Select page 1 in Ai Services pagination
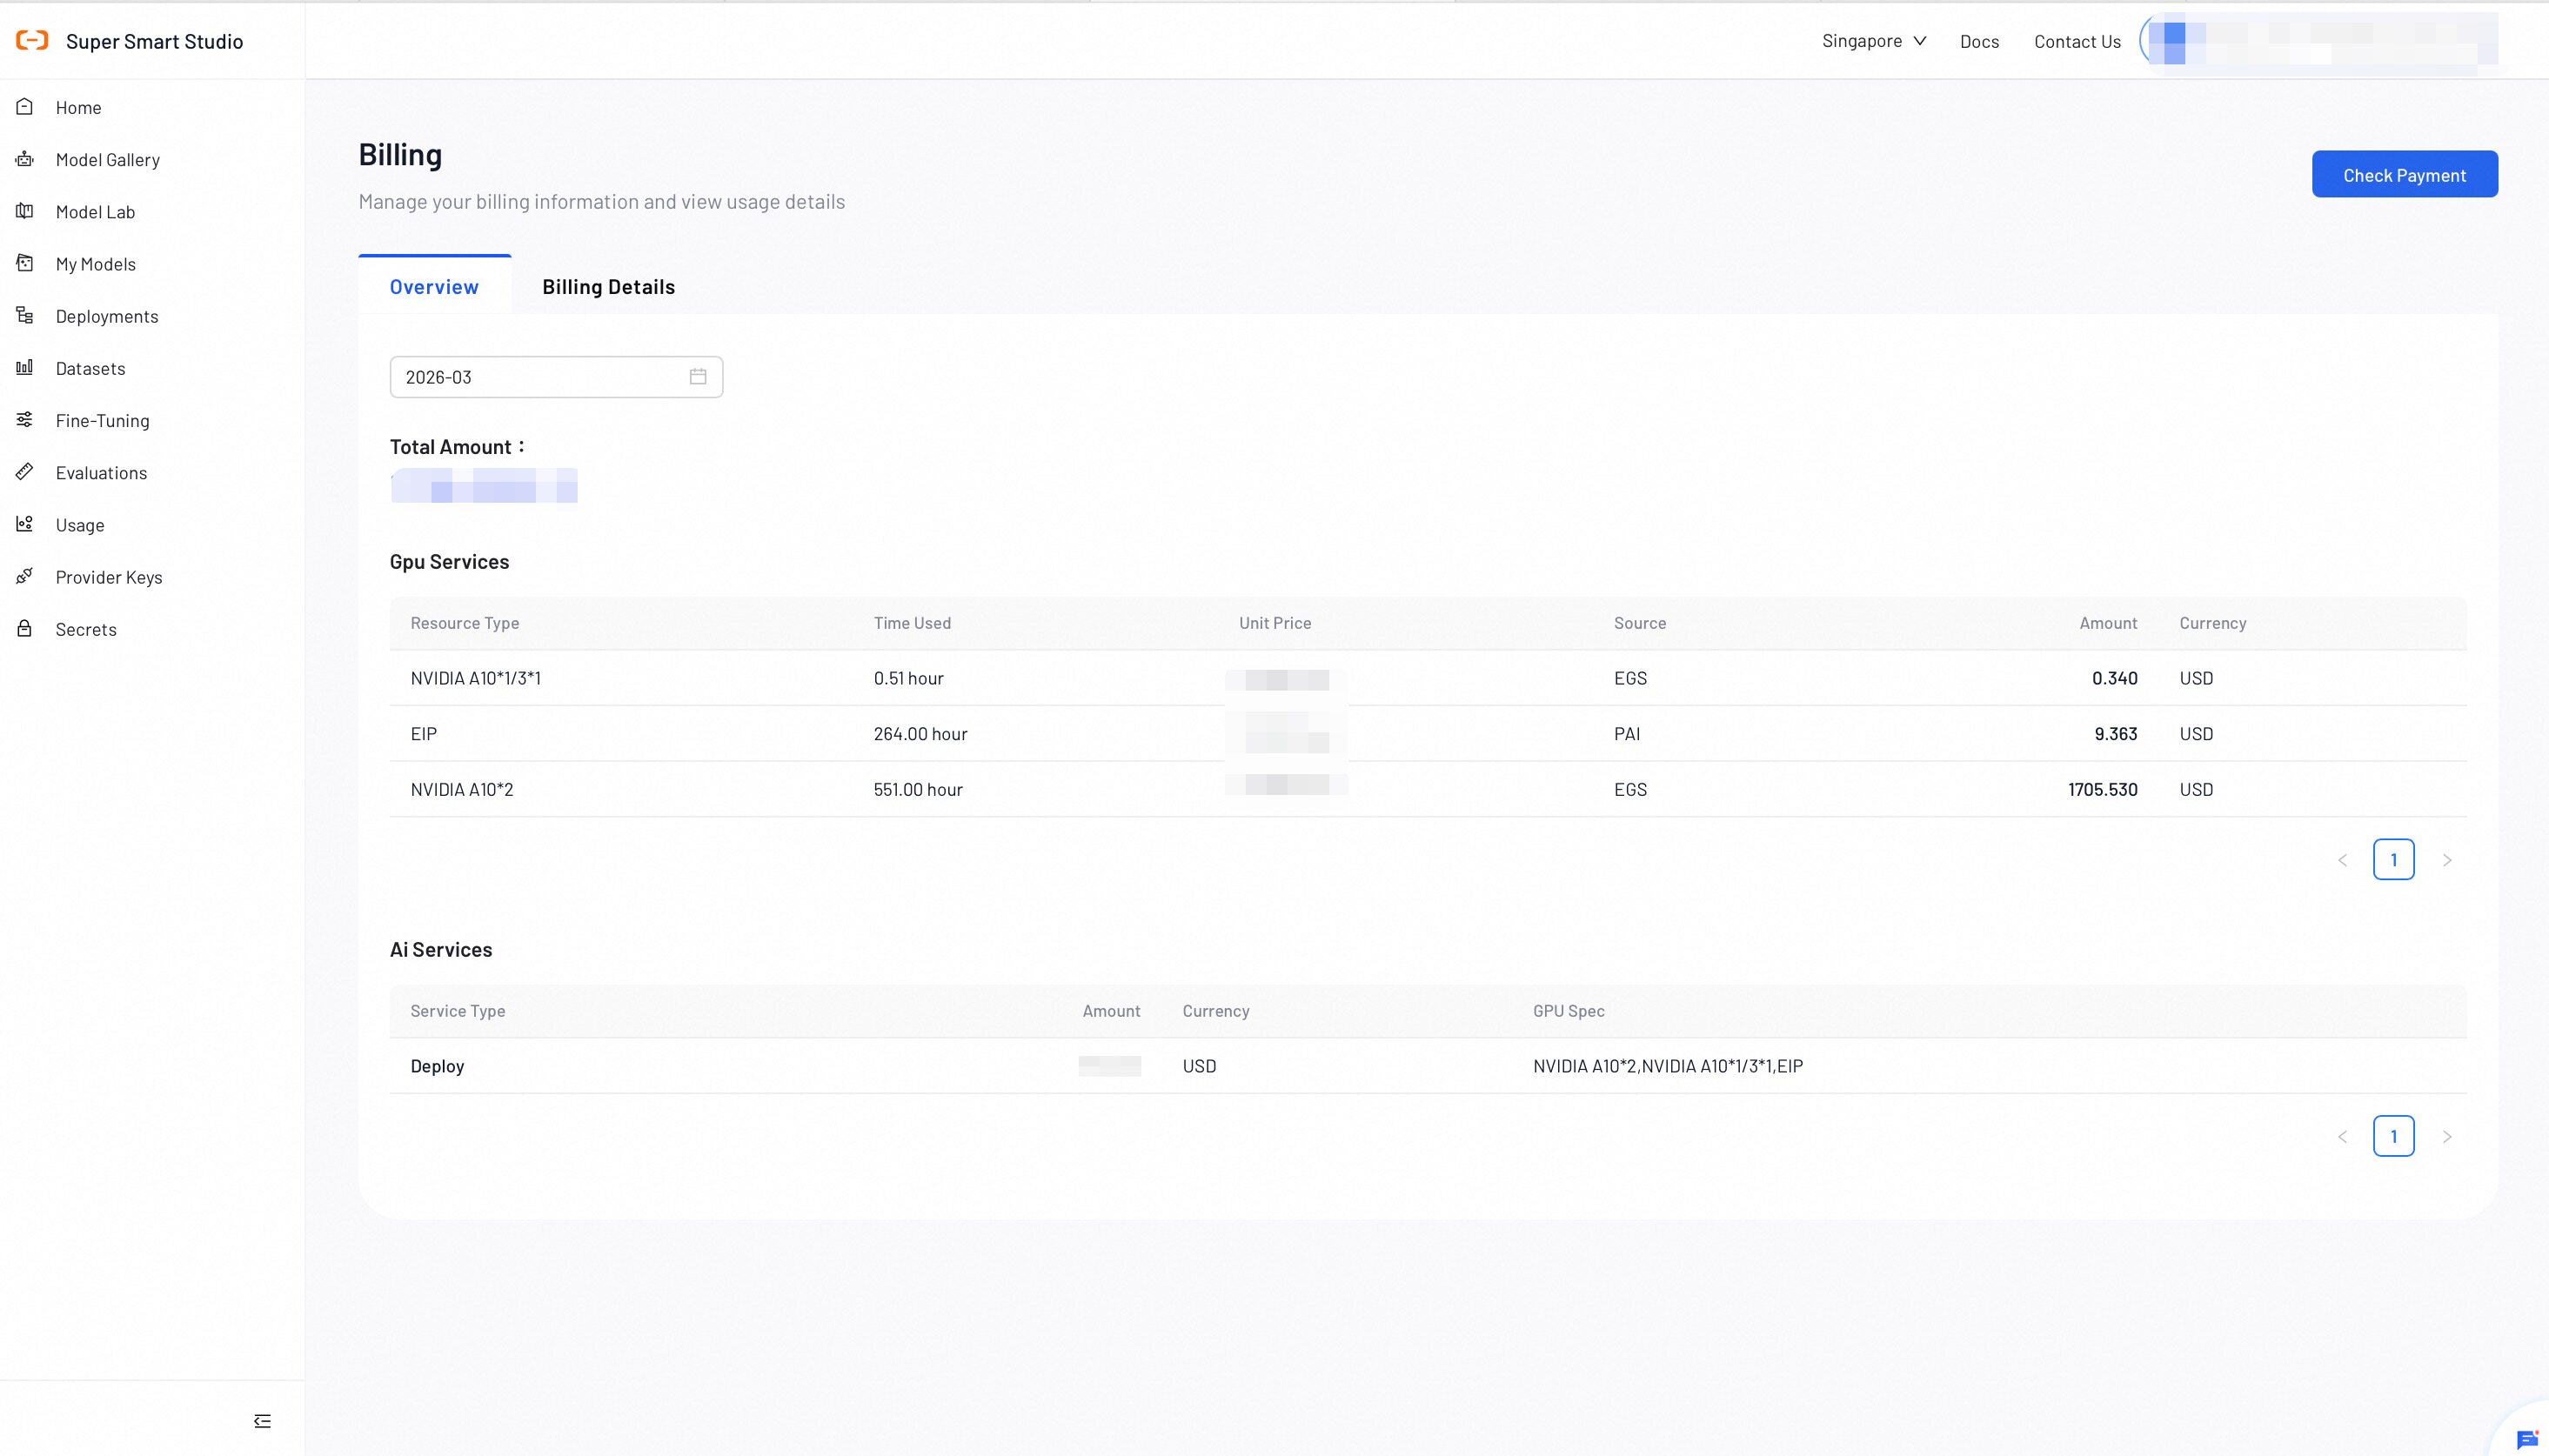The image size is (2549, 1456). point(2393,1137)
